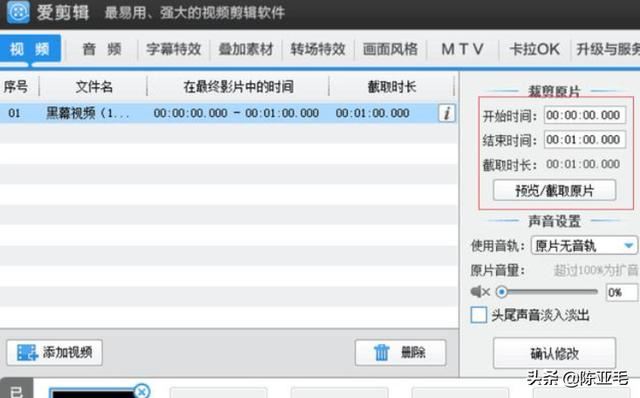Image resolution: width=640 pixels, height=398 pixels.
Task: Click the 序号 column header
Action: [x=16, y=87]
